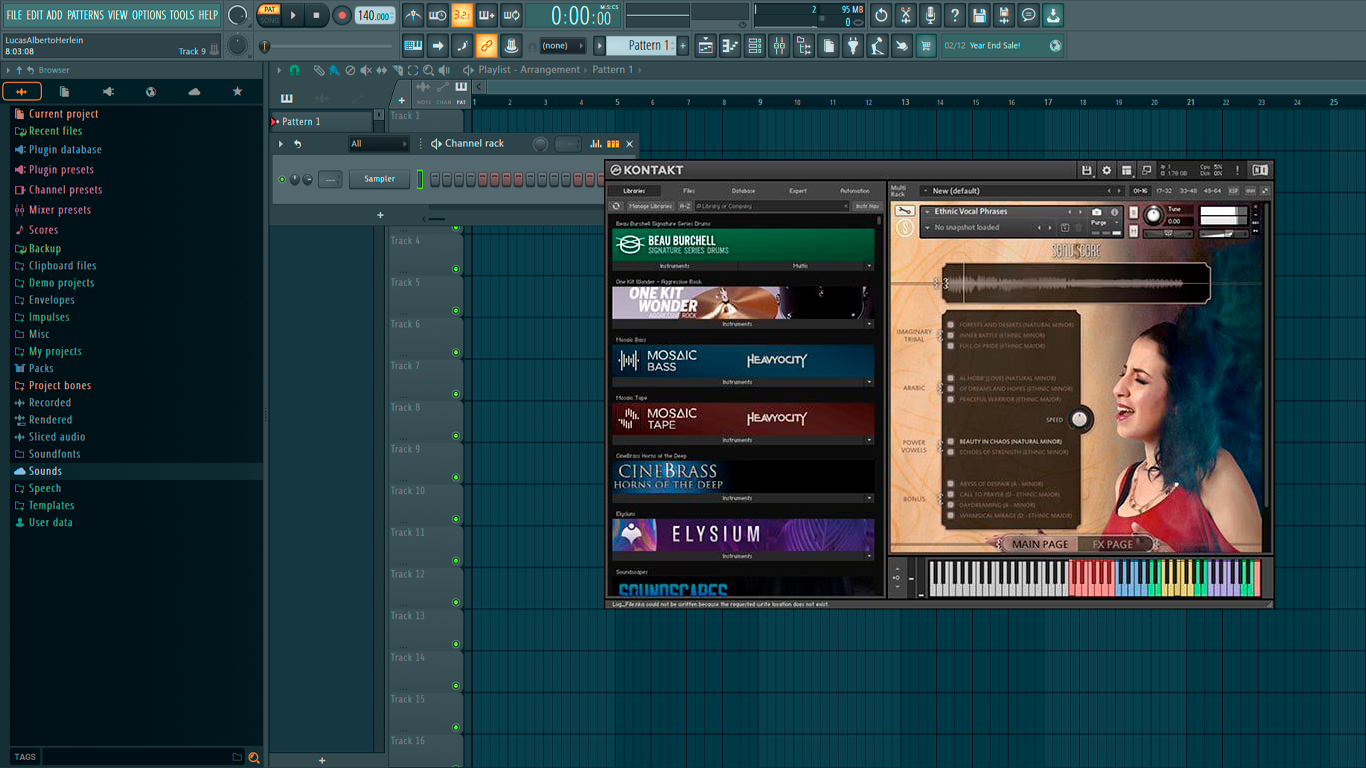
Task: Open the channel rack 'All' filter dropdown
Action: 378,144
